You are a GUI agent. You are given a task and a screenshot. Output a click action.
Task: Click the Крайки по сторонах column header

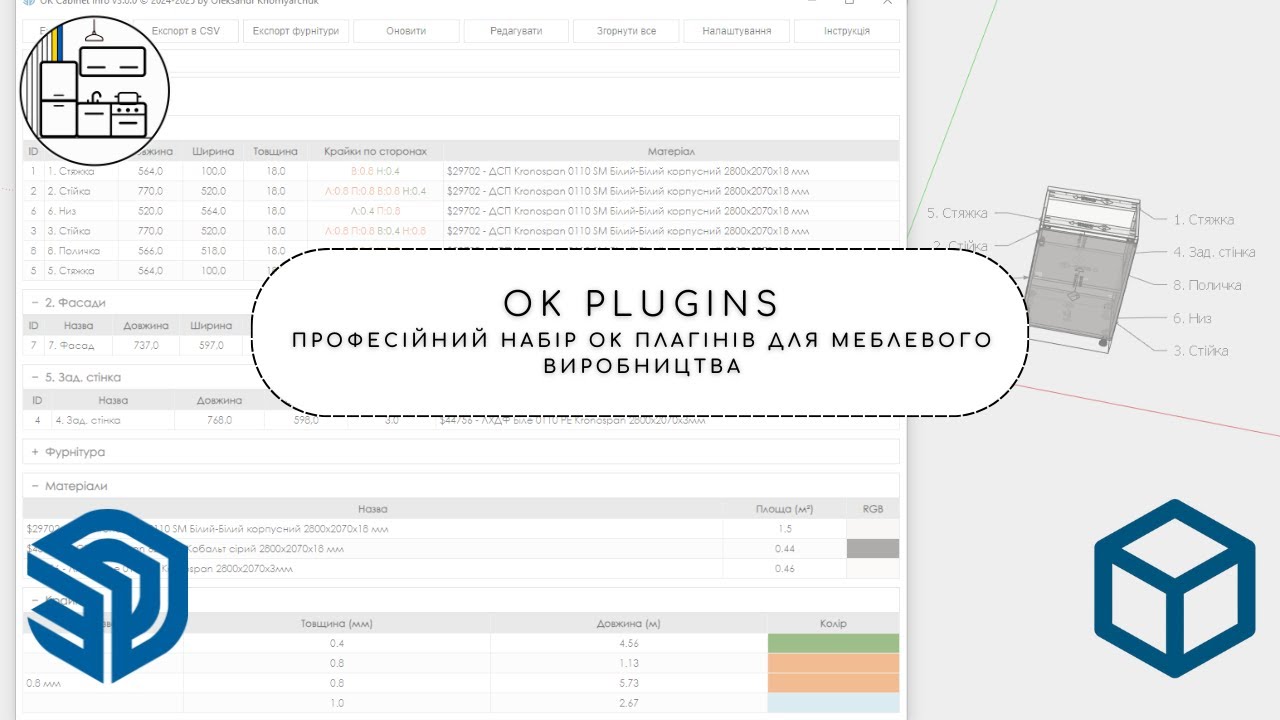coord(375,151)
